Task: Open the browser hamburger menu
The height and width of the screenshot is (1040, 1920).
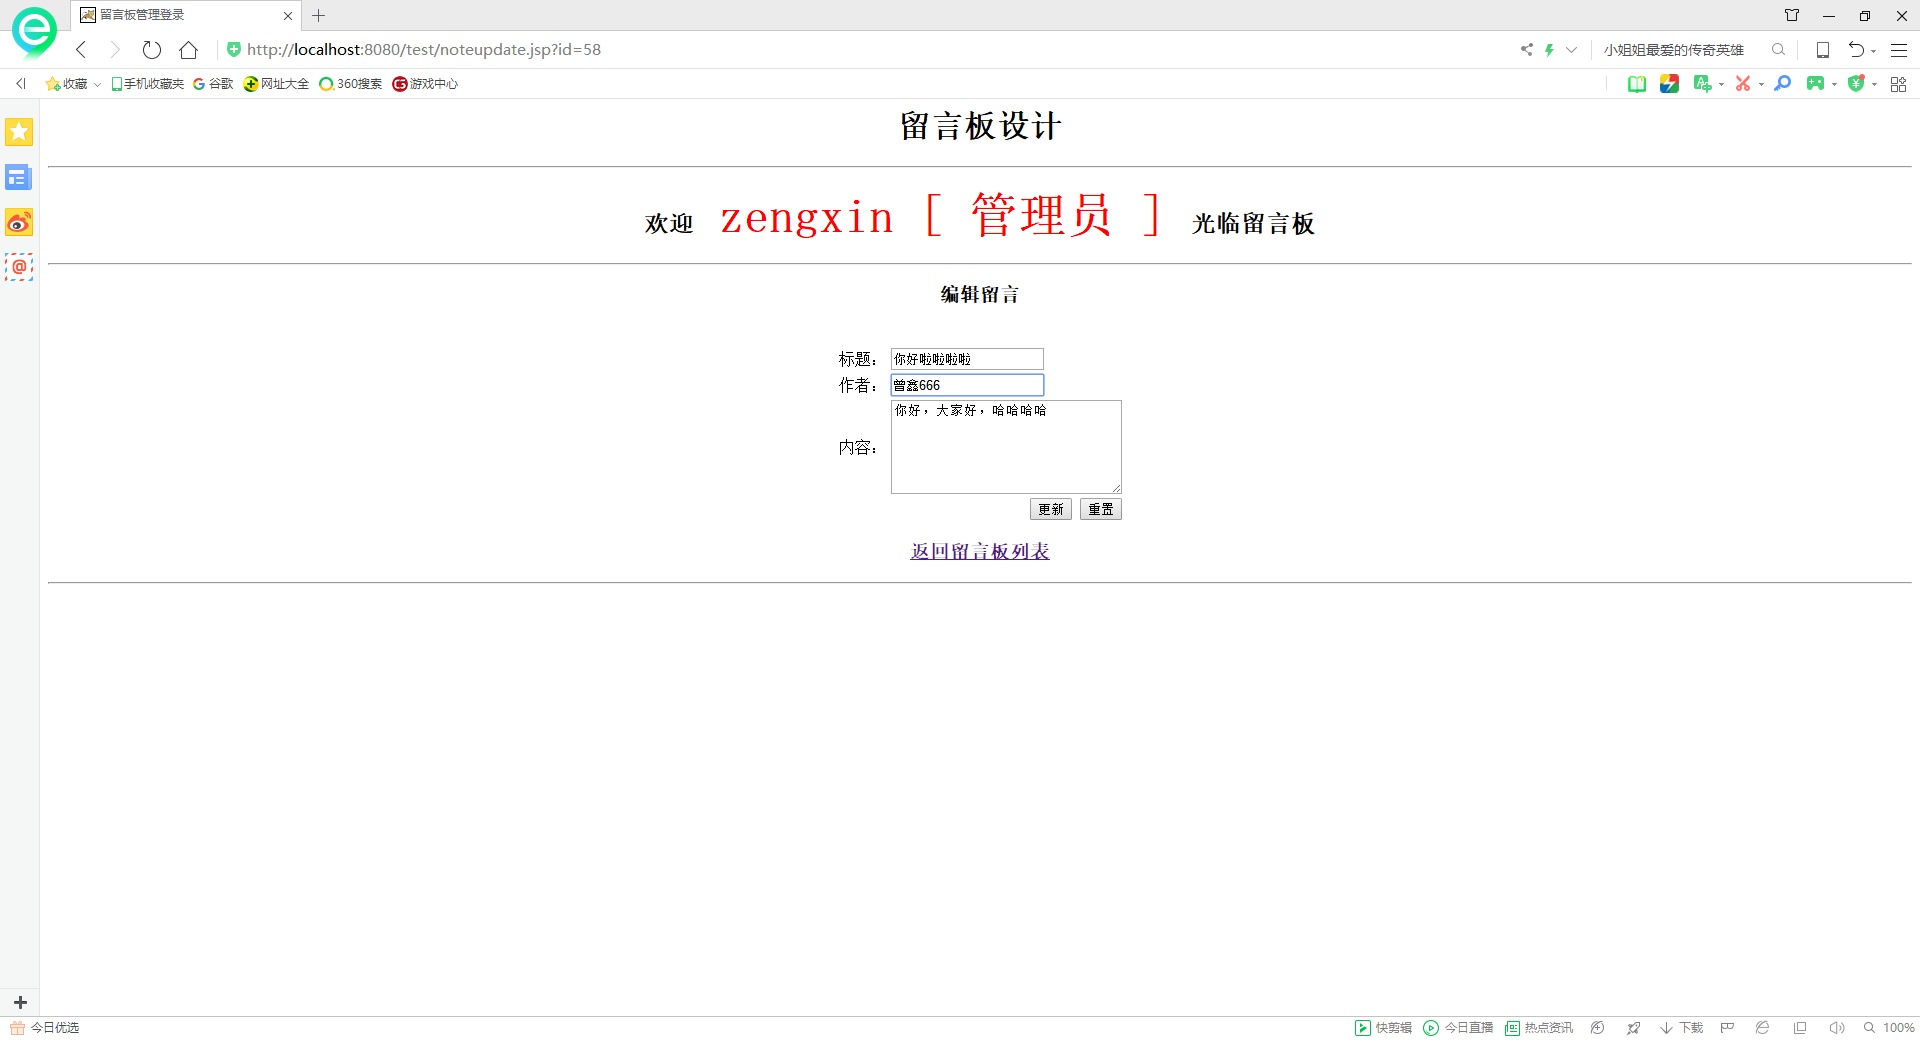Action: (1899, 49)
